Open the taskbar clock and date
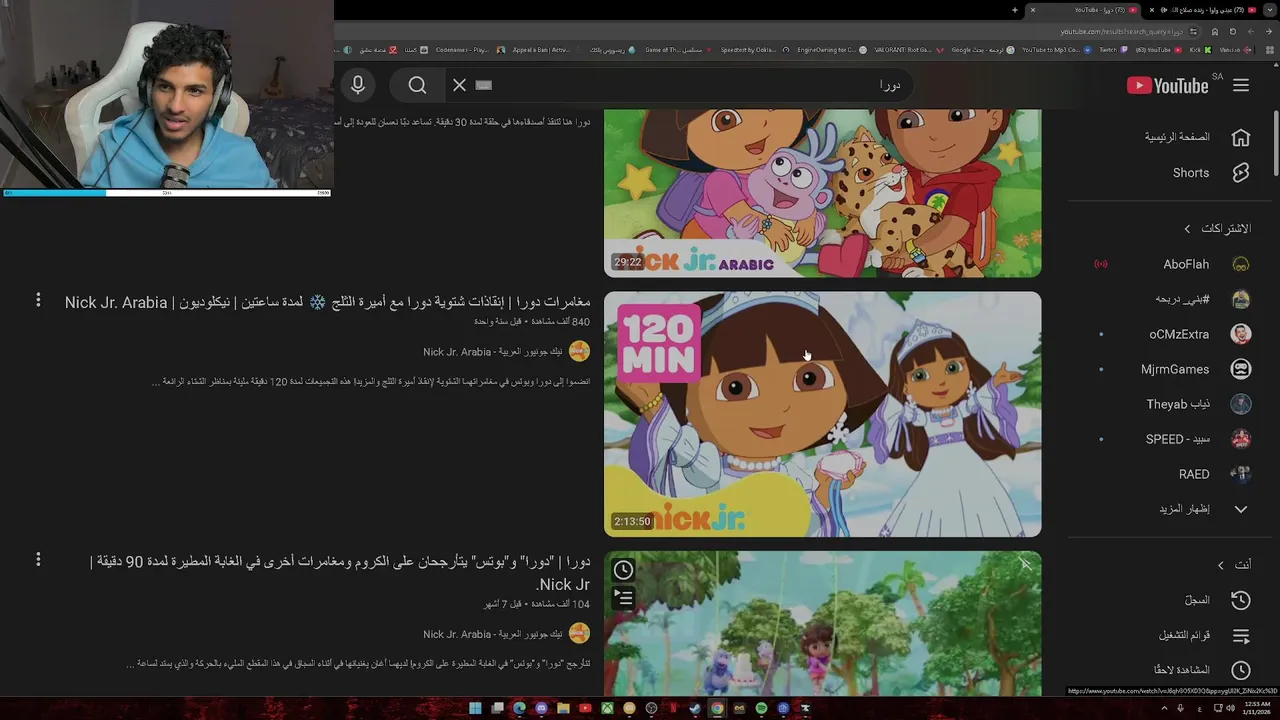Viewport: 1280px width, 720px height. point(1255,709)
